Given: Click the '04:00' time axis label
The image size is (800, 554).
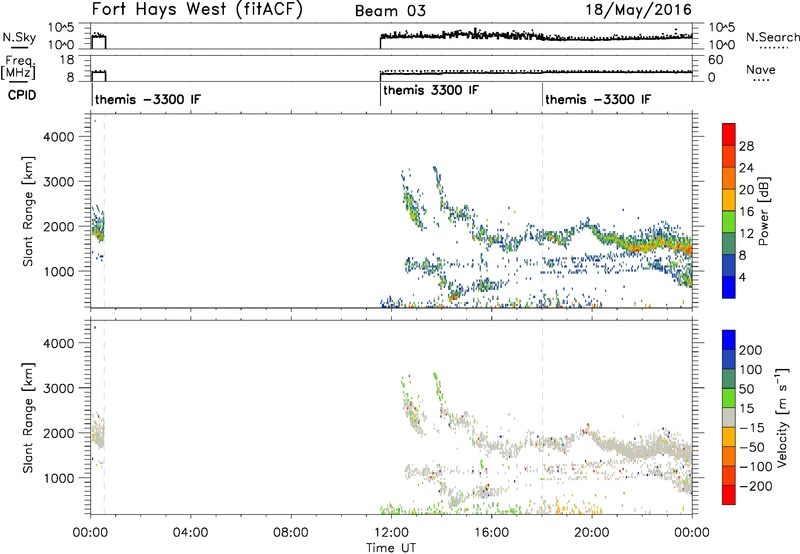Looking at the screenshot, I should pos(190,533).
